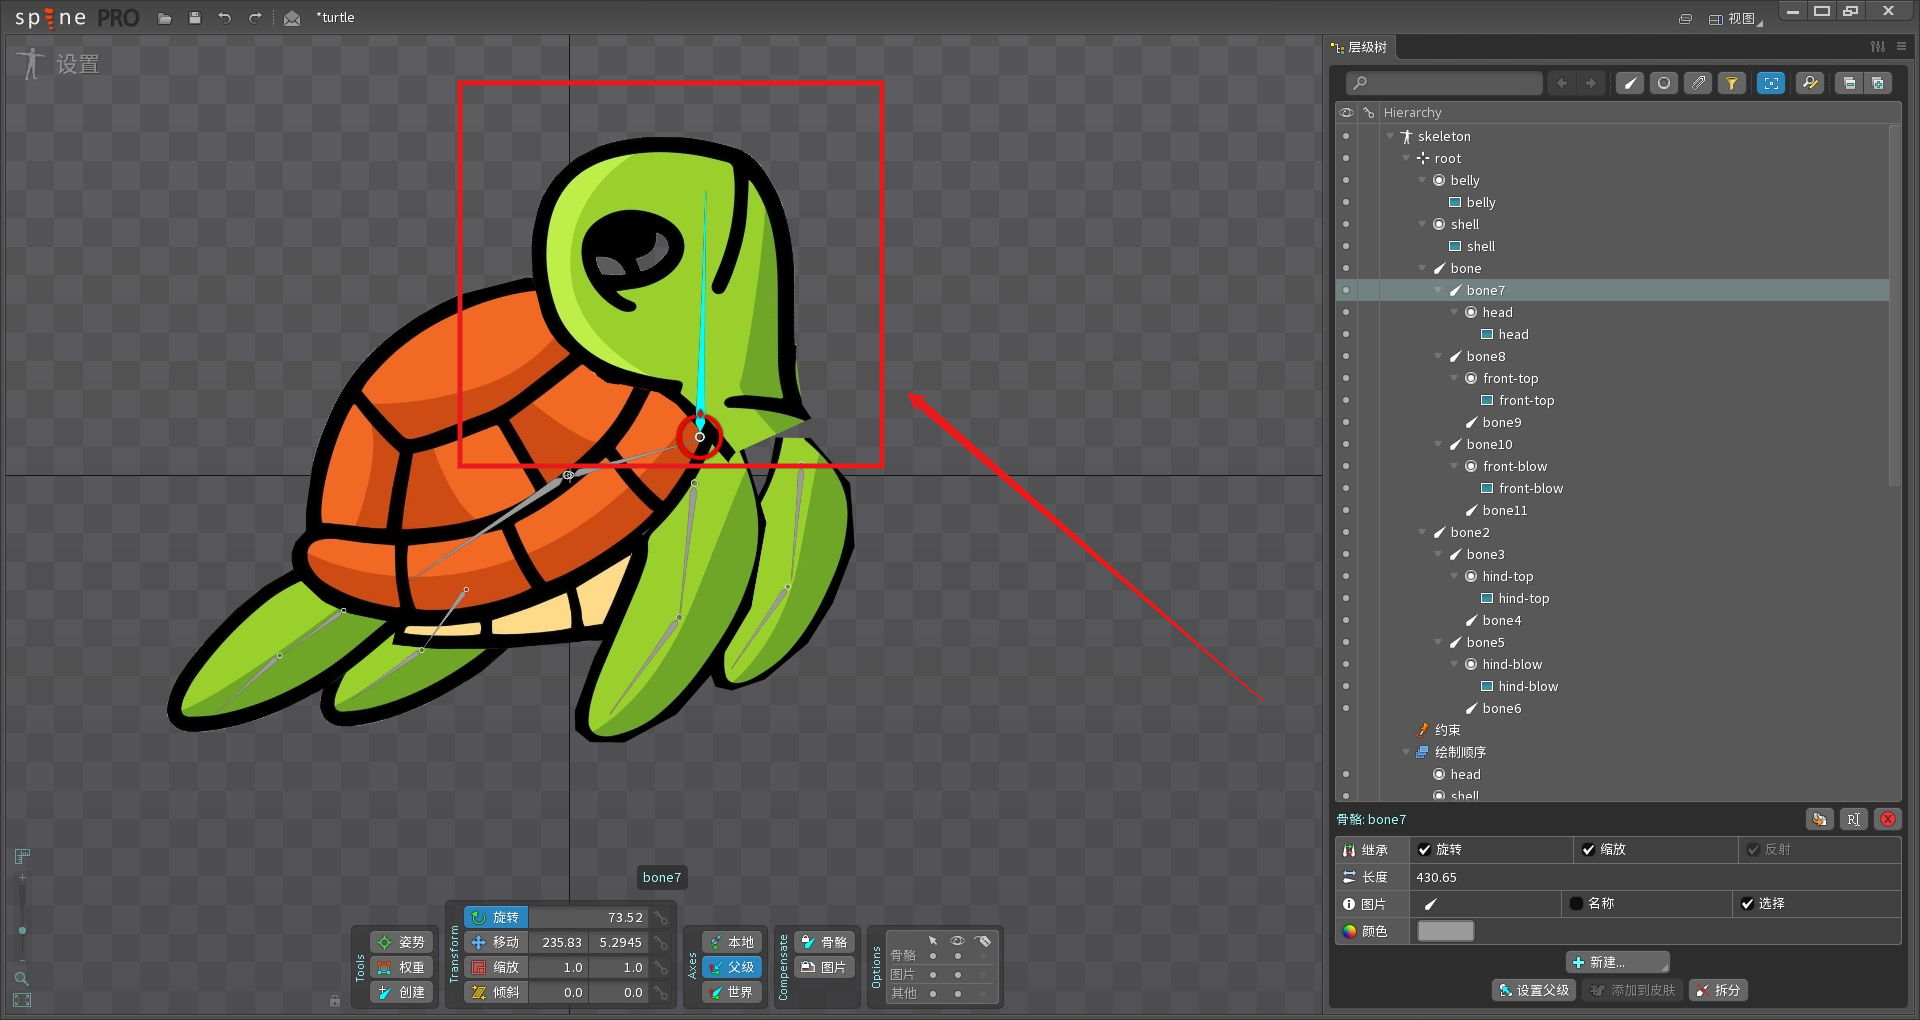
Task: Select the 姿势 pose tool
Action: pyautogui.click(x=401, y=942)
